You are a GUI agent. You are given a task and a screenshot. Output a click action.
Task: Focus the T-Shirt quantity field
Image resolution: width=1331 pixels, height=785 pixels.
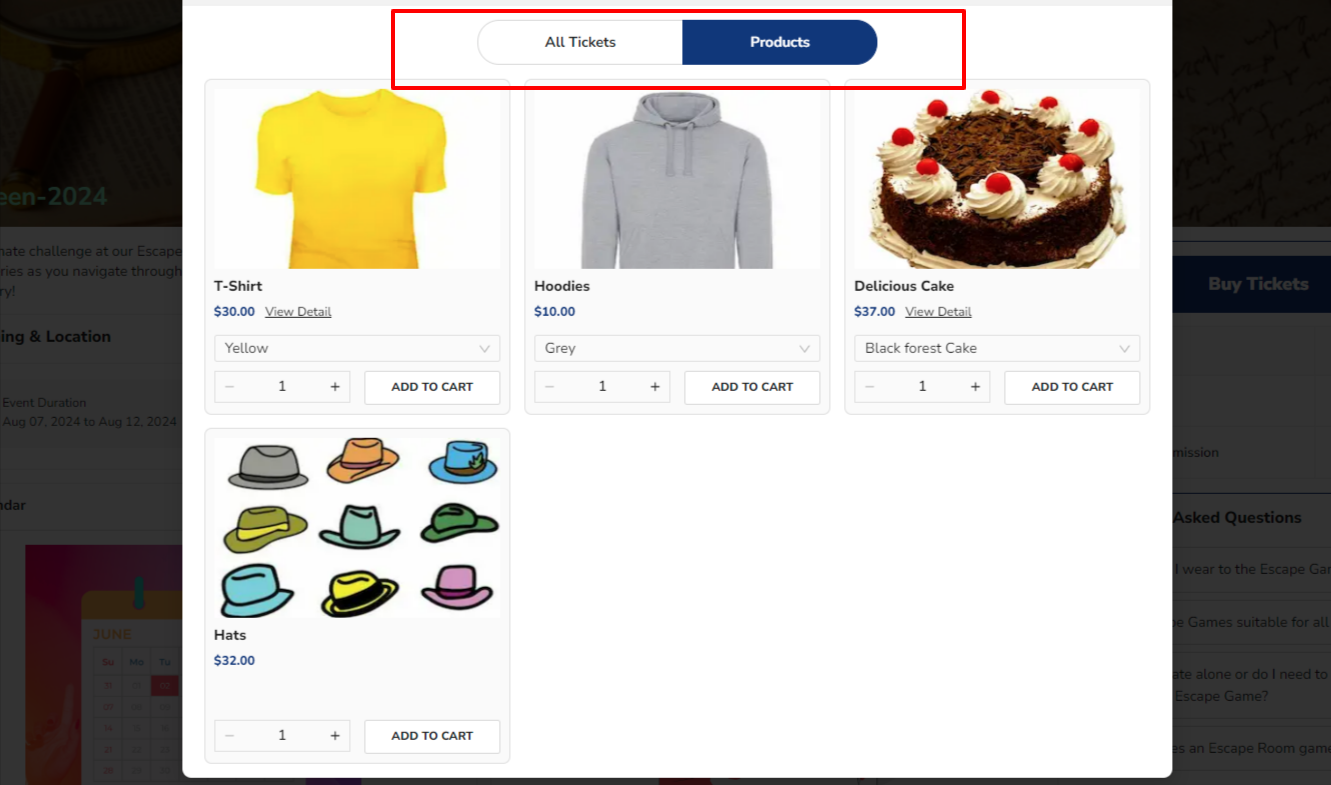point(282,387)
